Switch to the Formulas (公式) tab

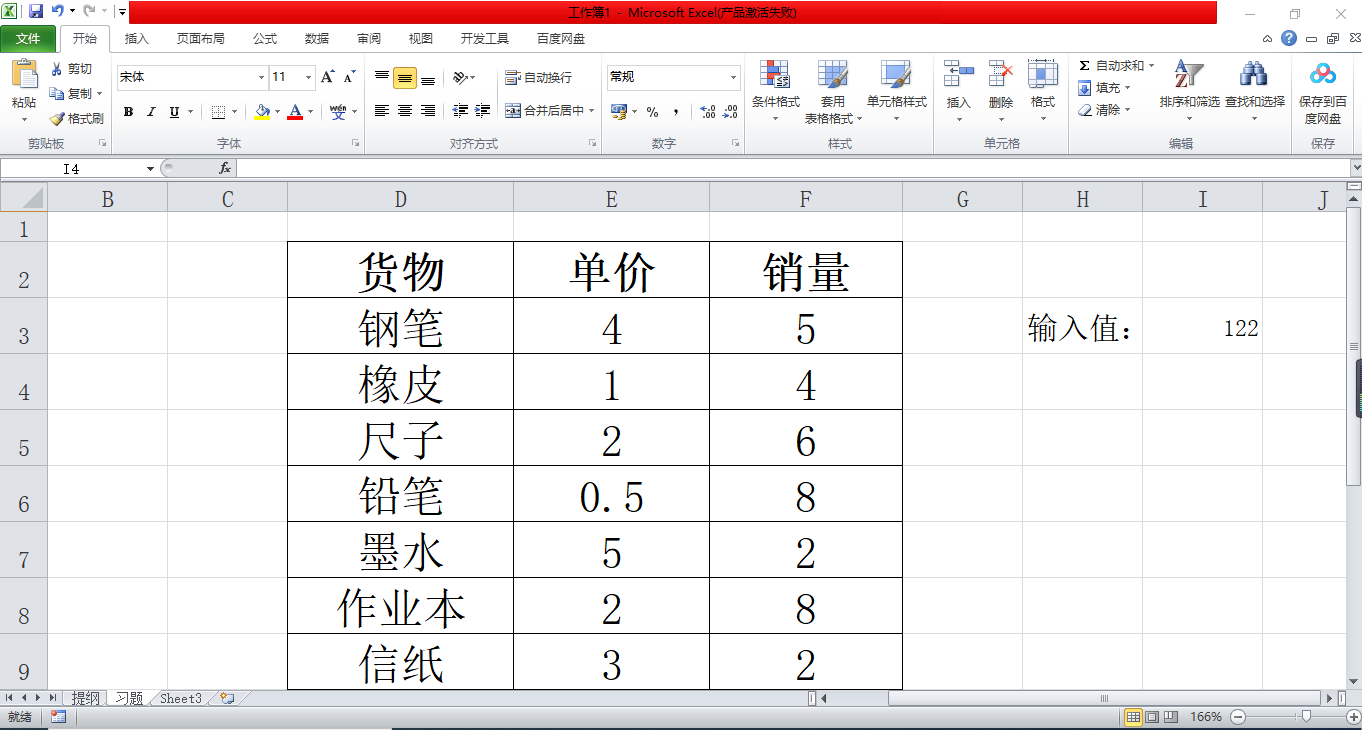265,39
